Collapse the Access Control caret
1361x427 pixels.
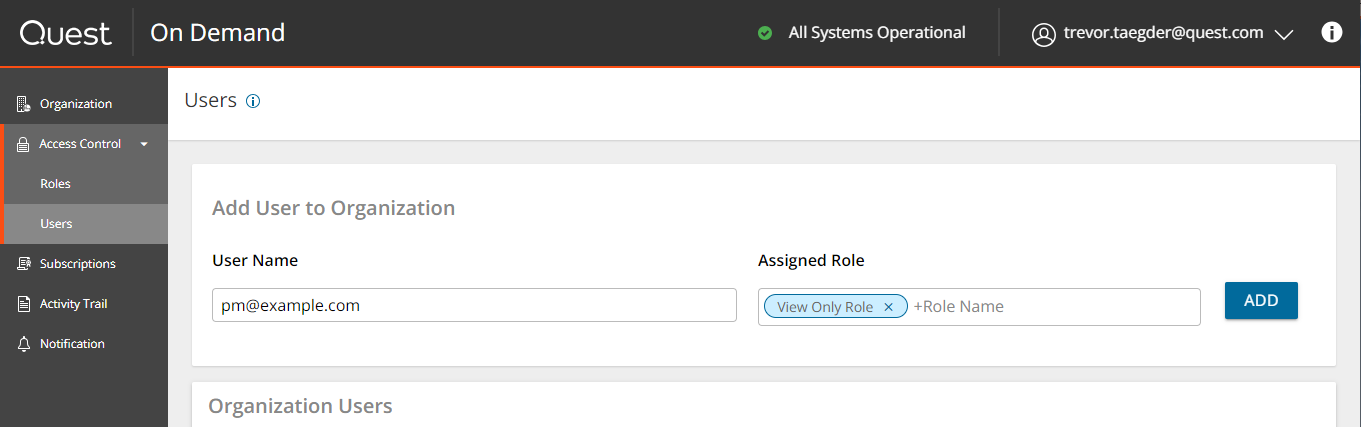click(x=144, y=144)
